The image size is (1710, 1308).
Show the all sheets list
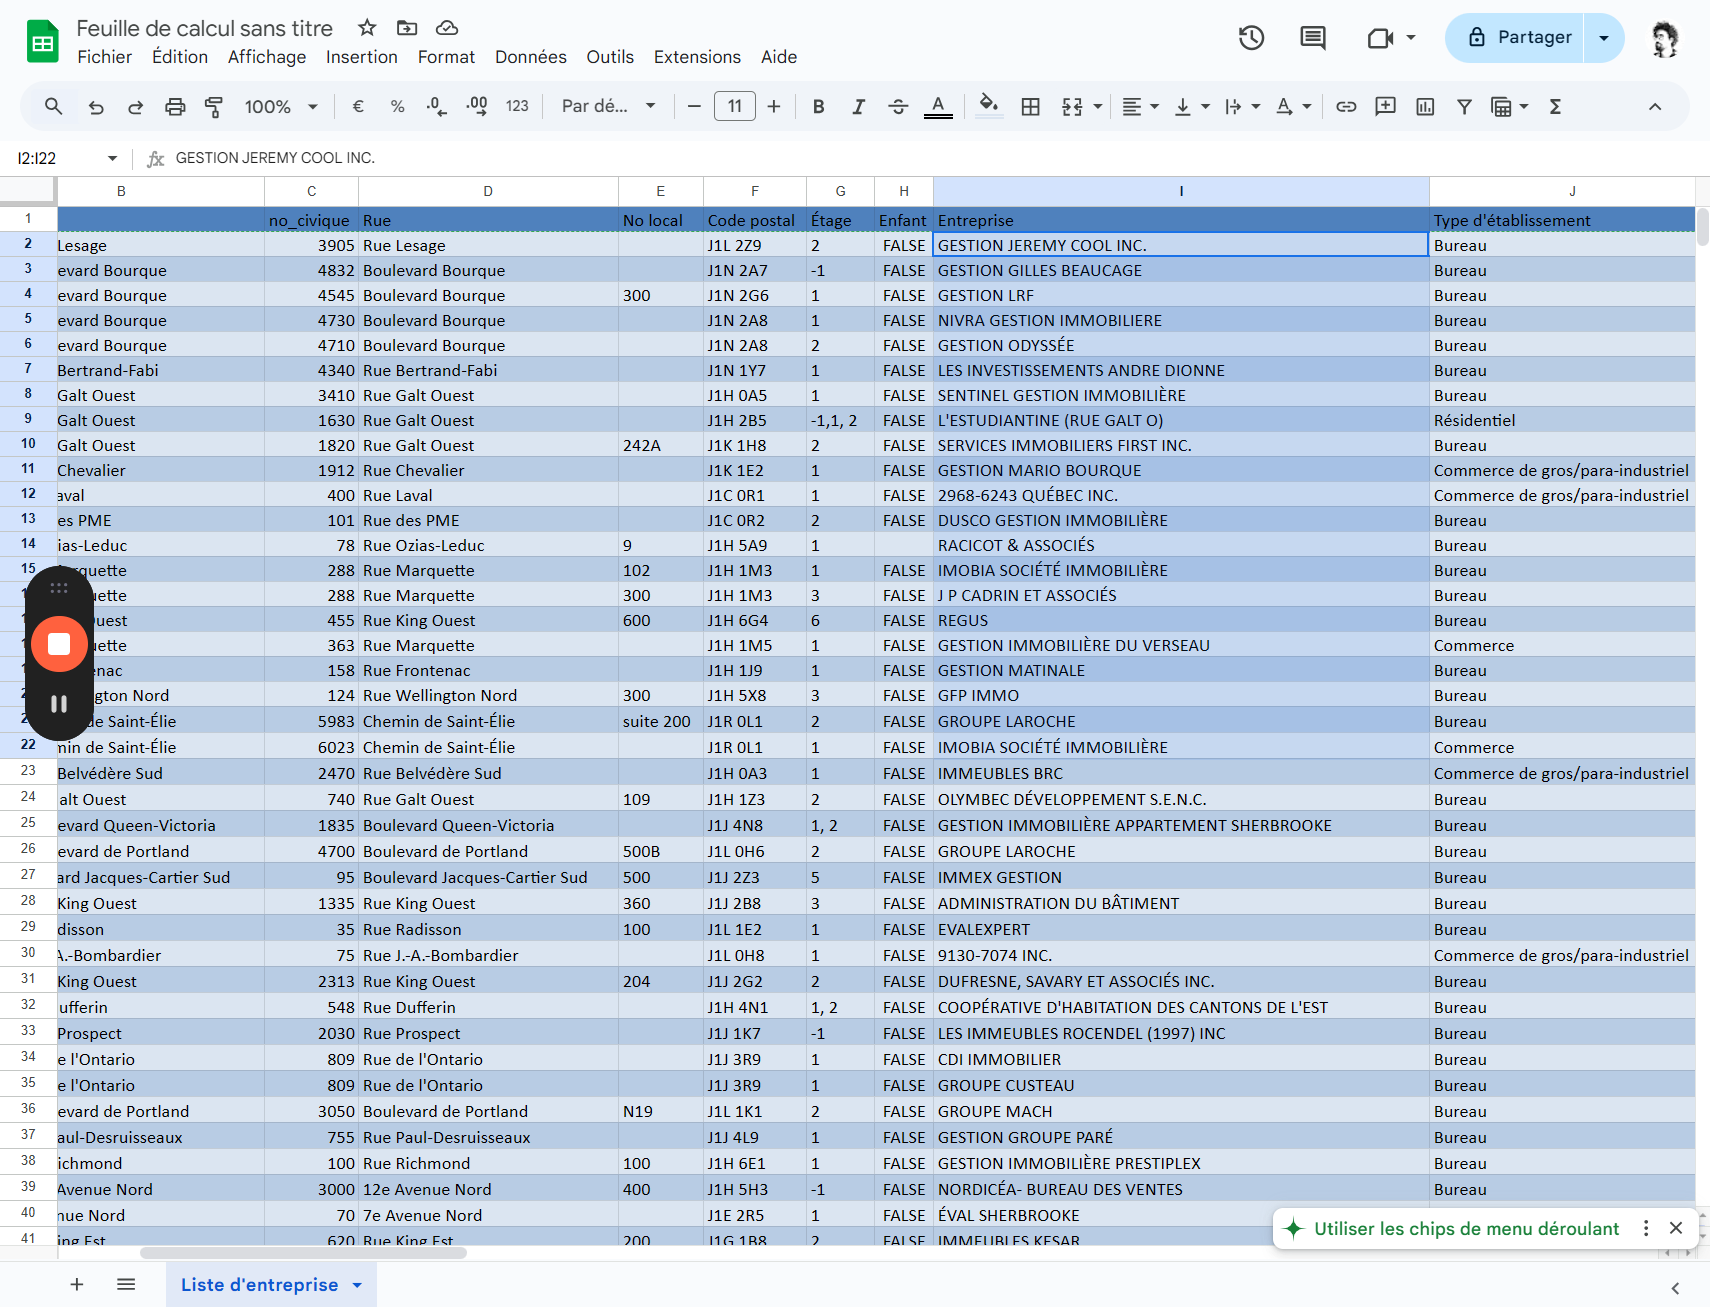point(126,1285)
